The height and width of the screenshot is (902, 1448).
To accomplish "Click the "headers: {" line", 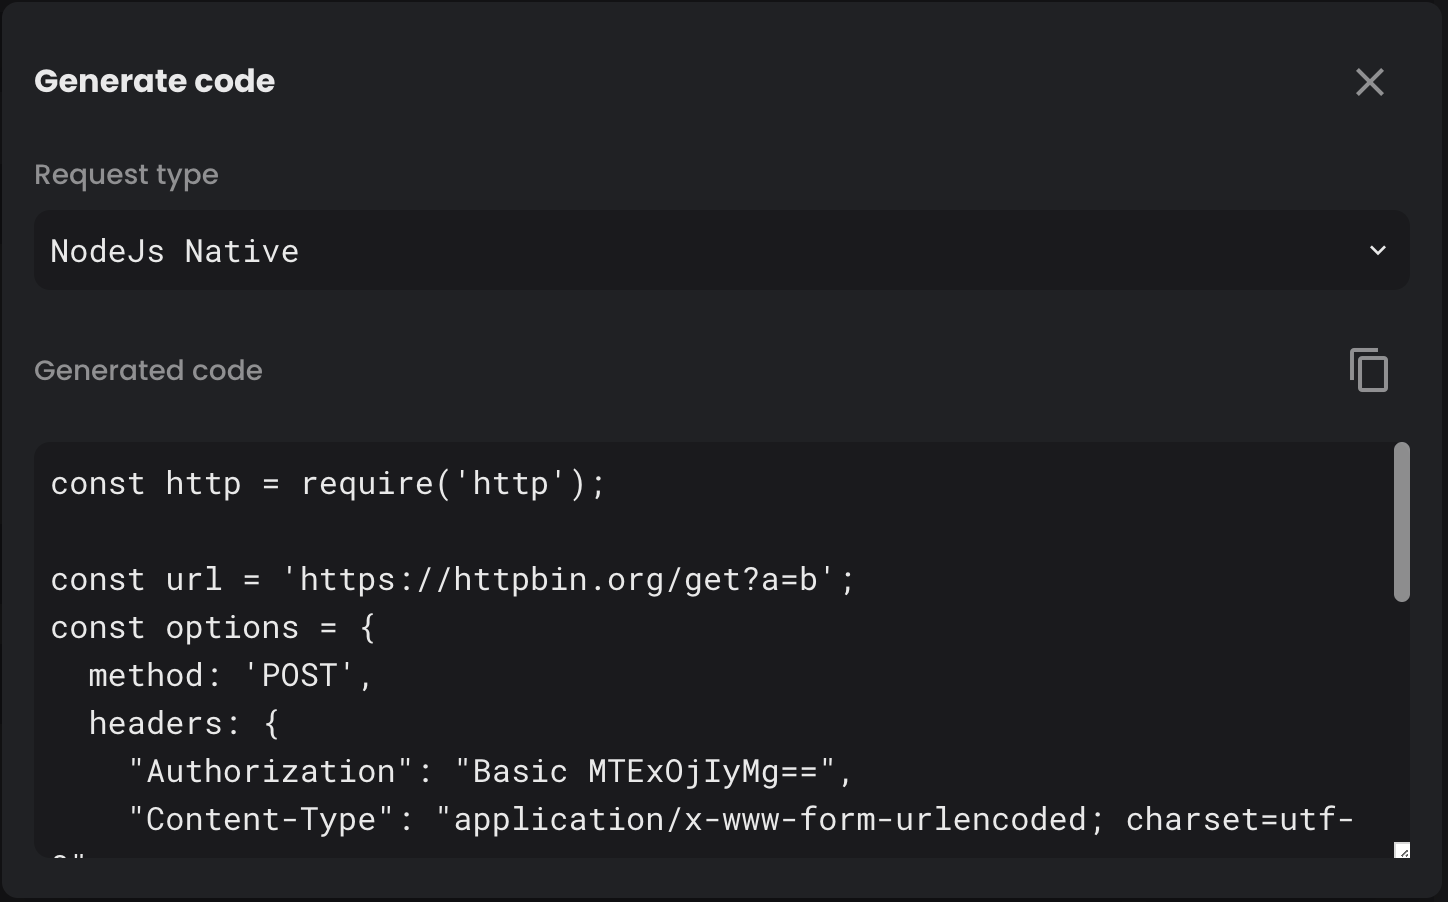I will (184, 724).
